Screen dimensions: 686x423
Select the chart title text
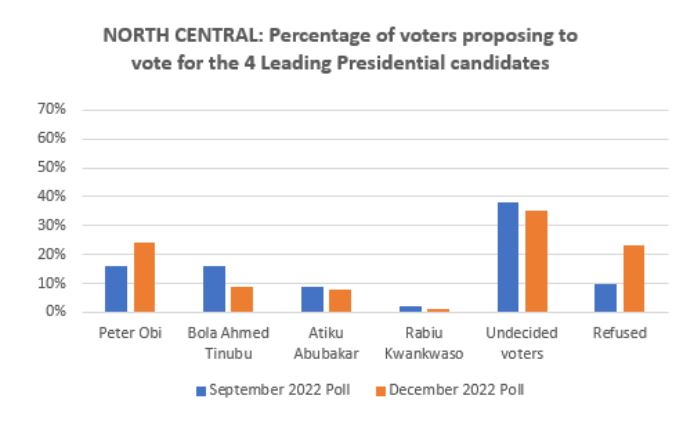point(345,47)
